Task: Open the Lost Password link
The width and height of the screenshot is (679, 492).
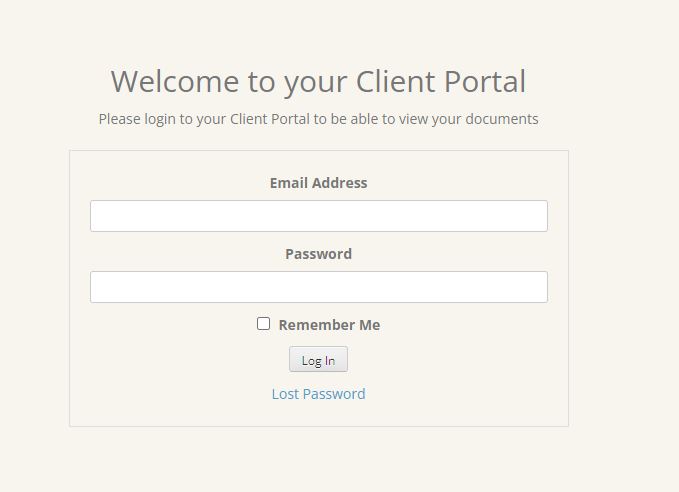Action: tap(318, 394)
